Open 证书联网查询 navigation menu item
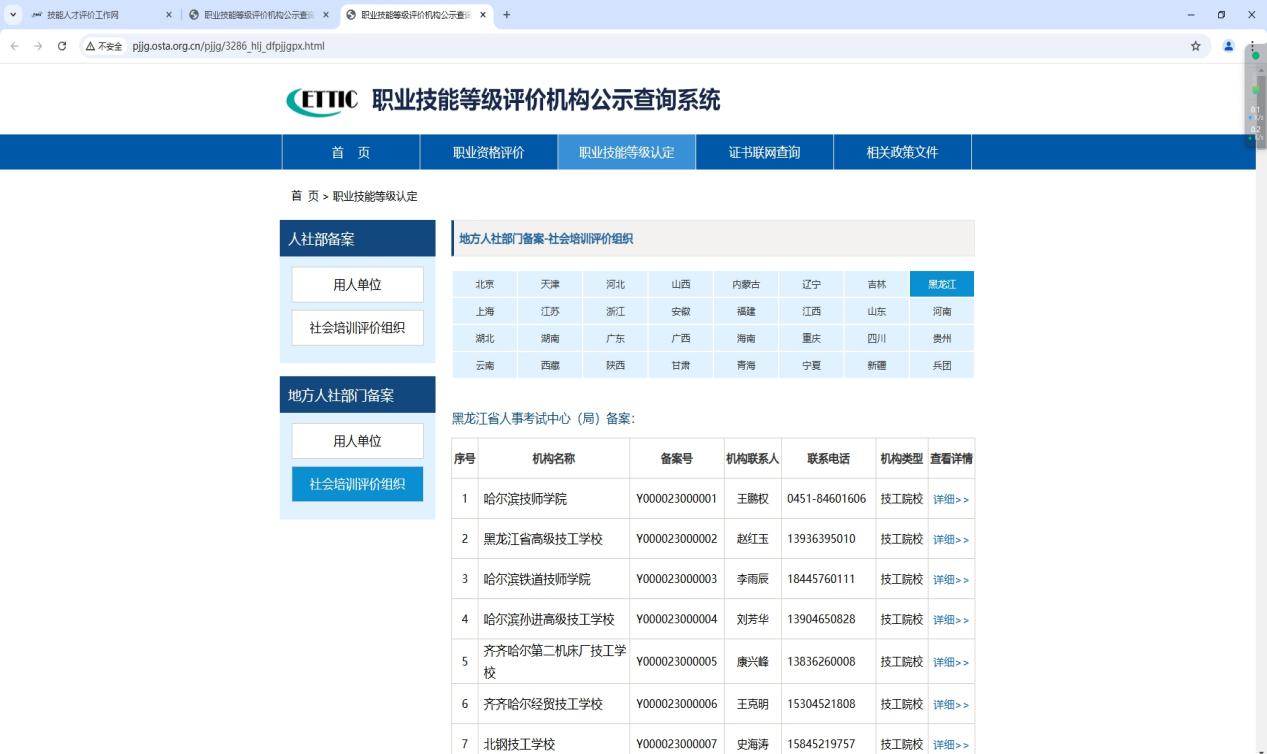1267x754 pixels. click(764, 152)
